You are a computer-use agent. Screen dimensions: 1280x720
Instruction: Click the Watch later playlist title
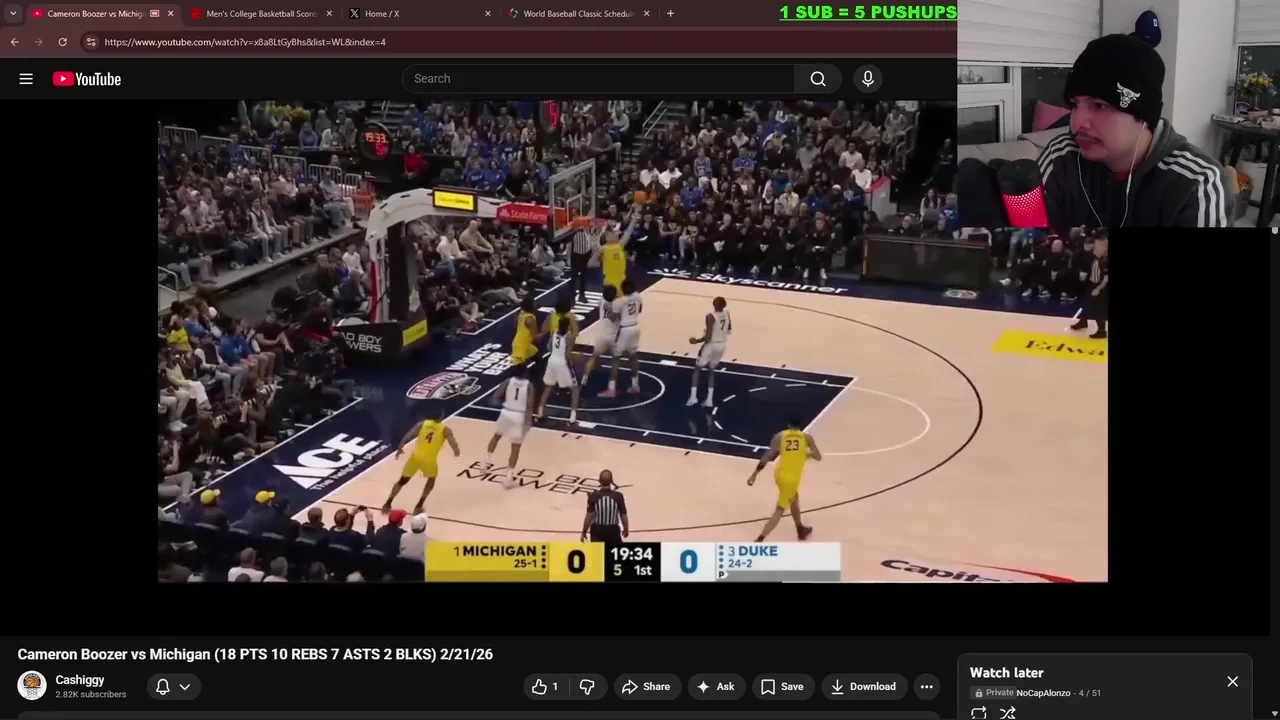click(x=1006, y=673)
